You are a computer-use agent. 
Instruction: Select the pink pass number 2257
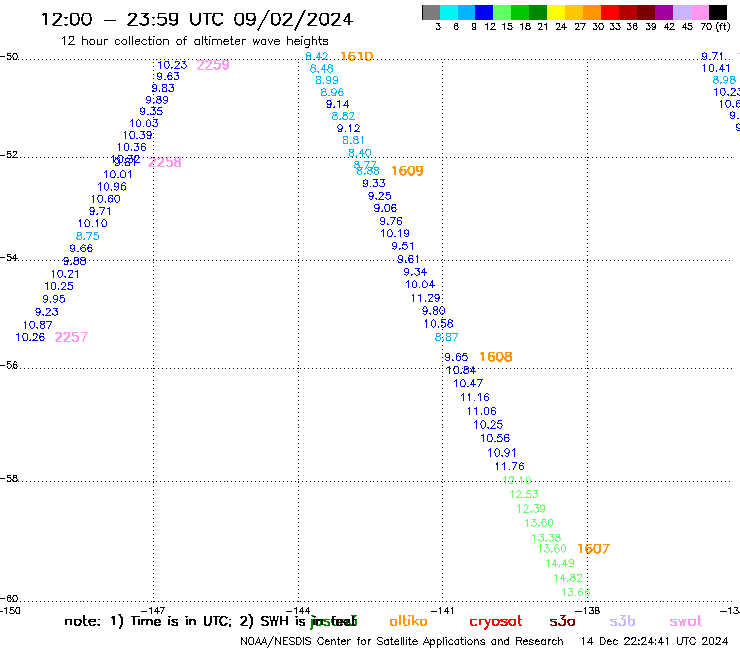click(71, 337)
